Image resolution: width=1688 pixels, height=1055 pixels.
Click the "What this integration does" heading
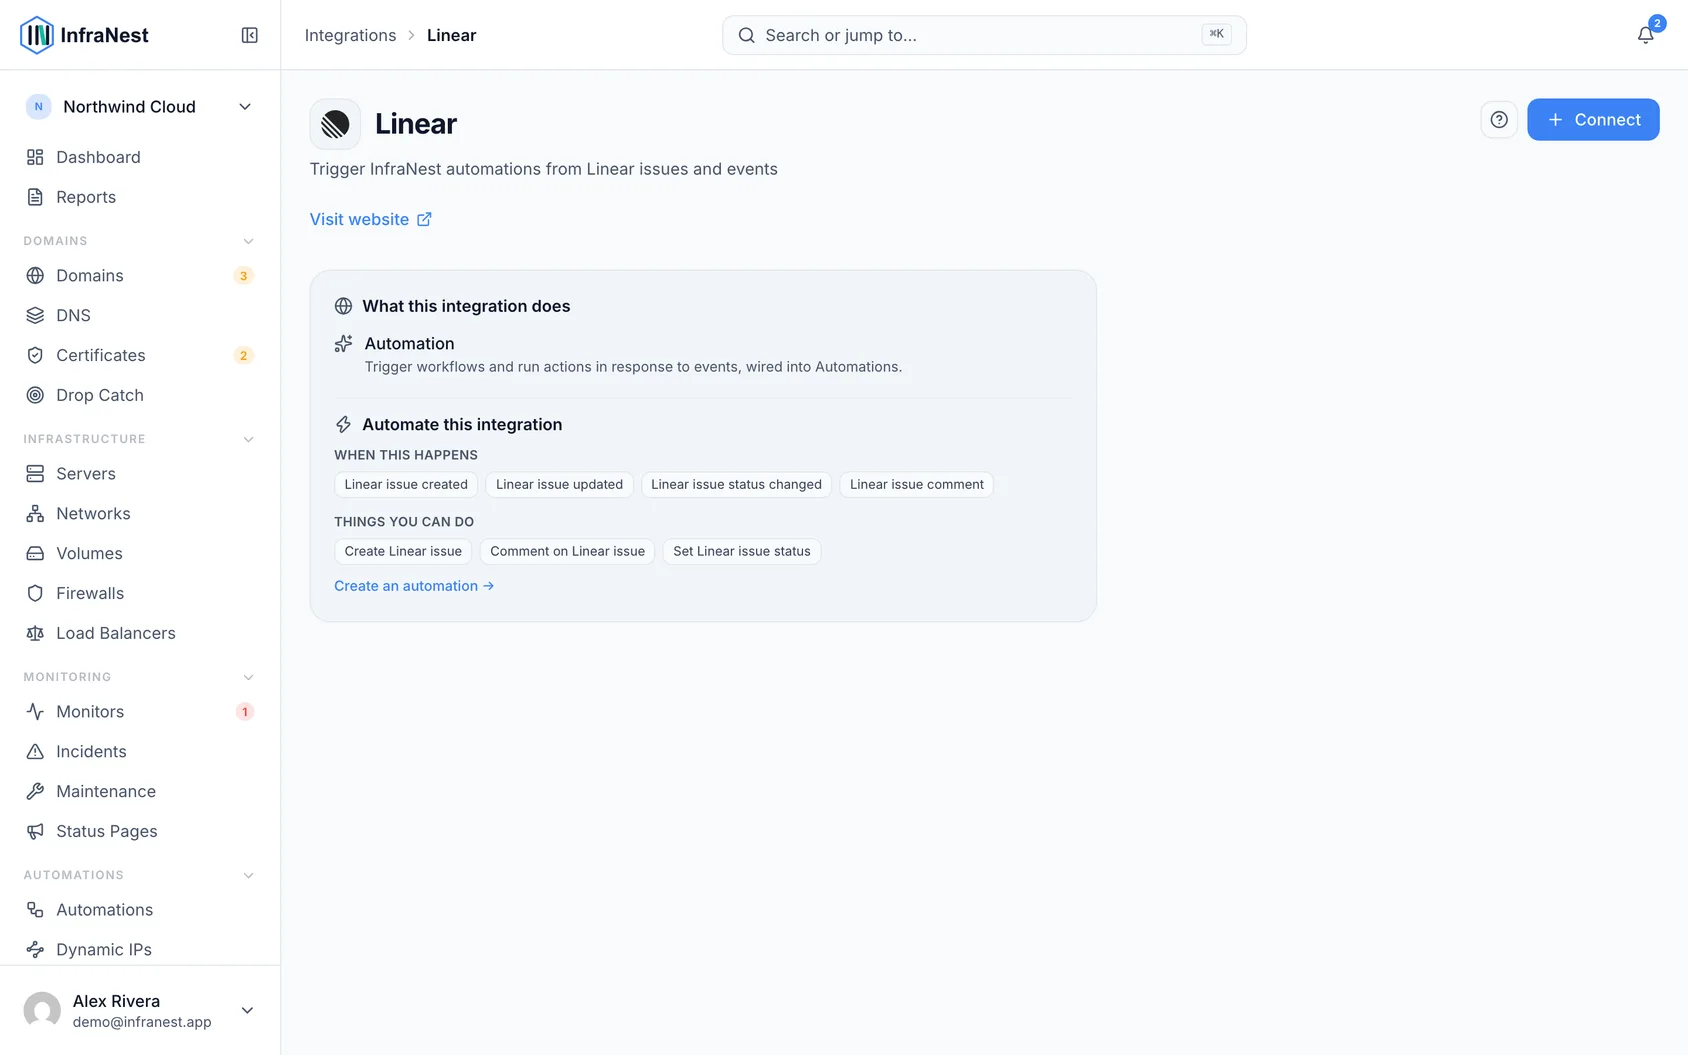466,306
